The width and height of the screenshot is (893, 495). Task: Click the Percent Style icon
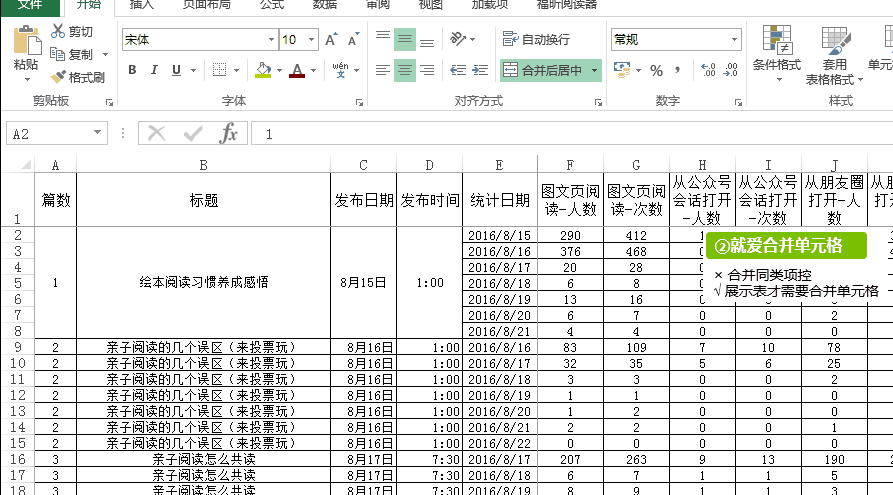[x=657, y=70]
